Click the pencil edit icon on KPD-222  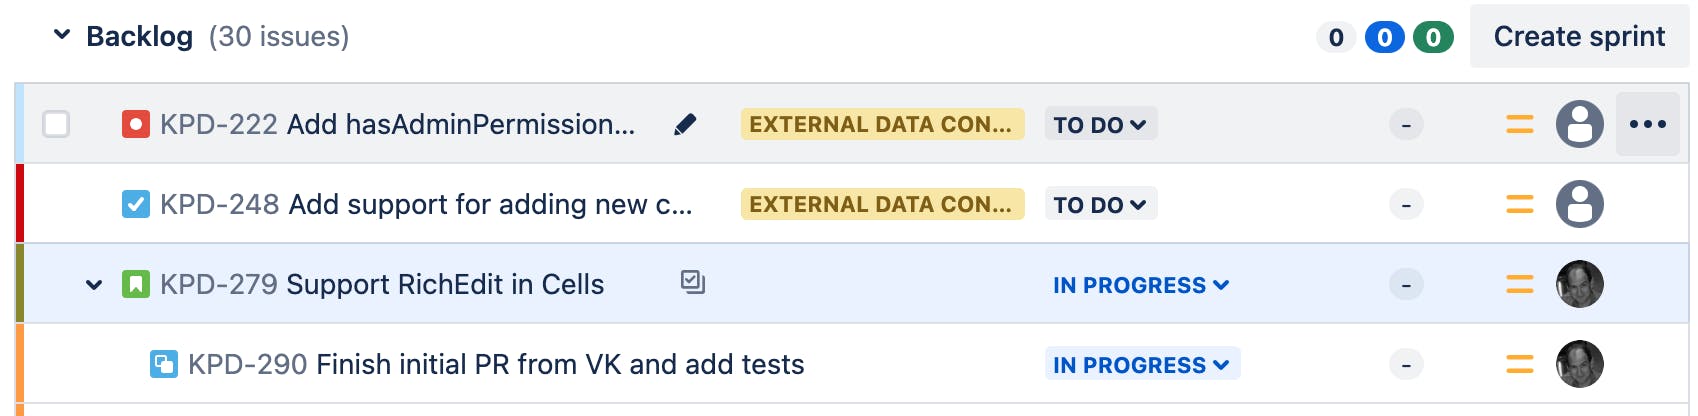click(x=685, y=124)
